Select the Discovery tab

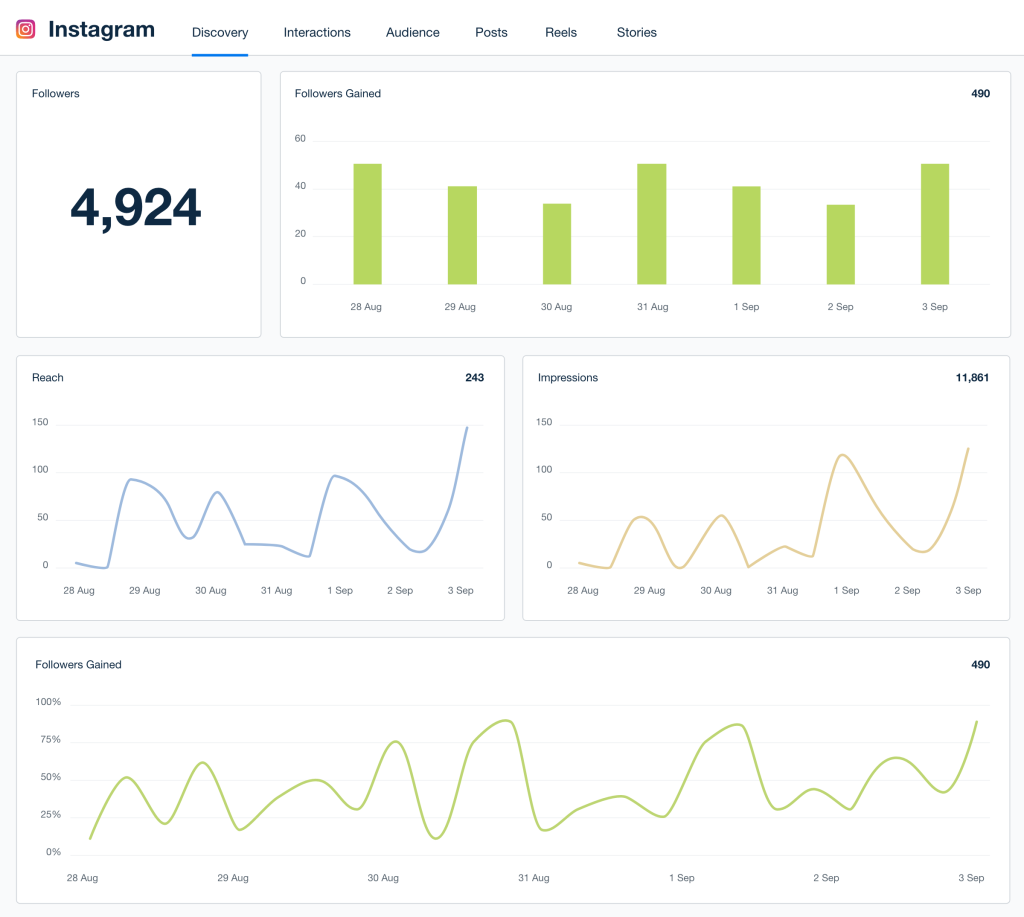(219, 32)
